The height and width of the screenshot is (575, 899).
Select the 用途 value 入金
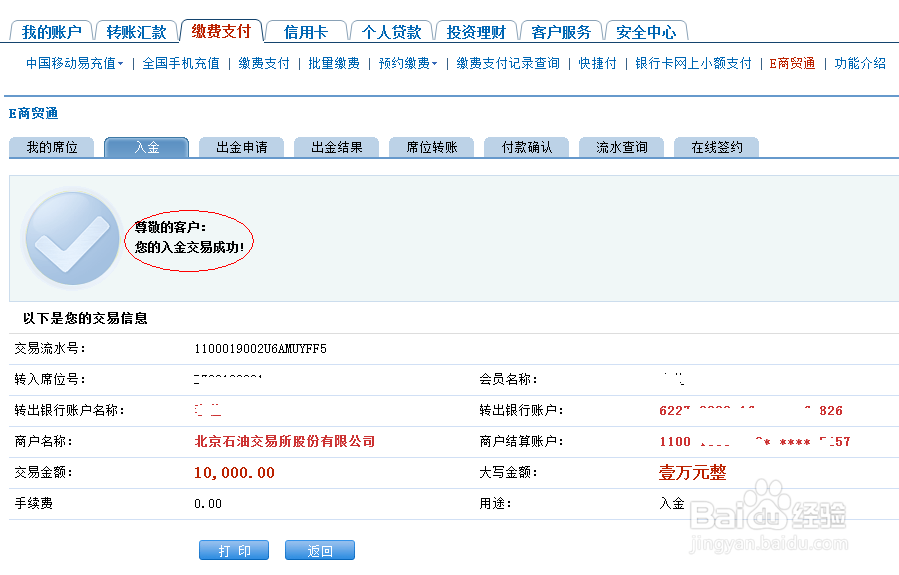tap(672, 503)
